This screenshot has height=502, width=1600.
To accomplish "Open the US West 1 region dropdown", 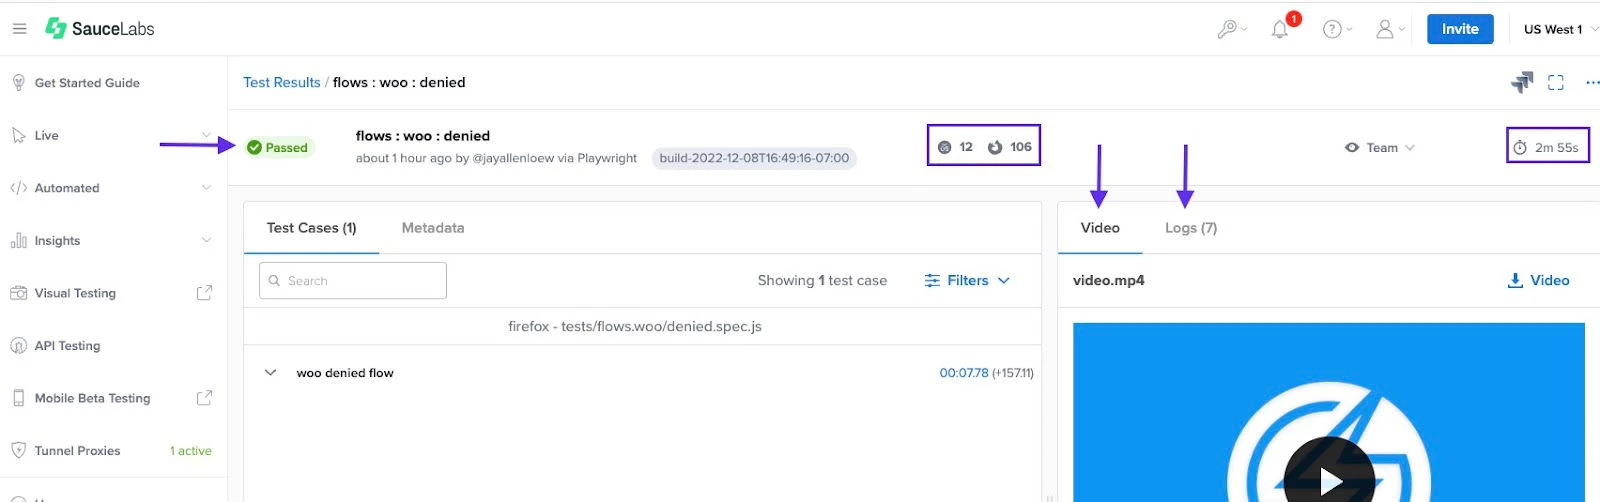I will coord(1560,29).
